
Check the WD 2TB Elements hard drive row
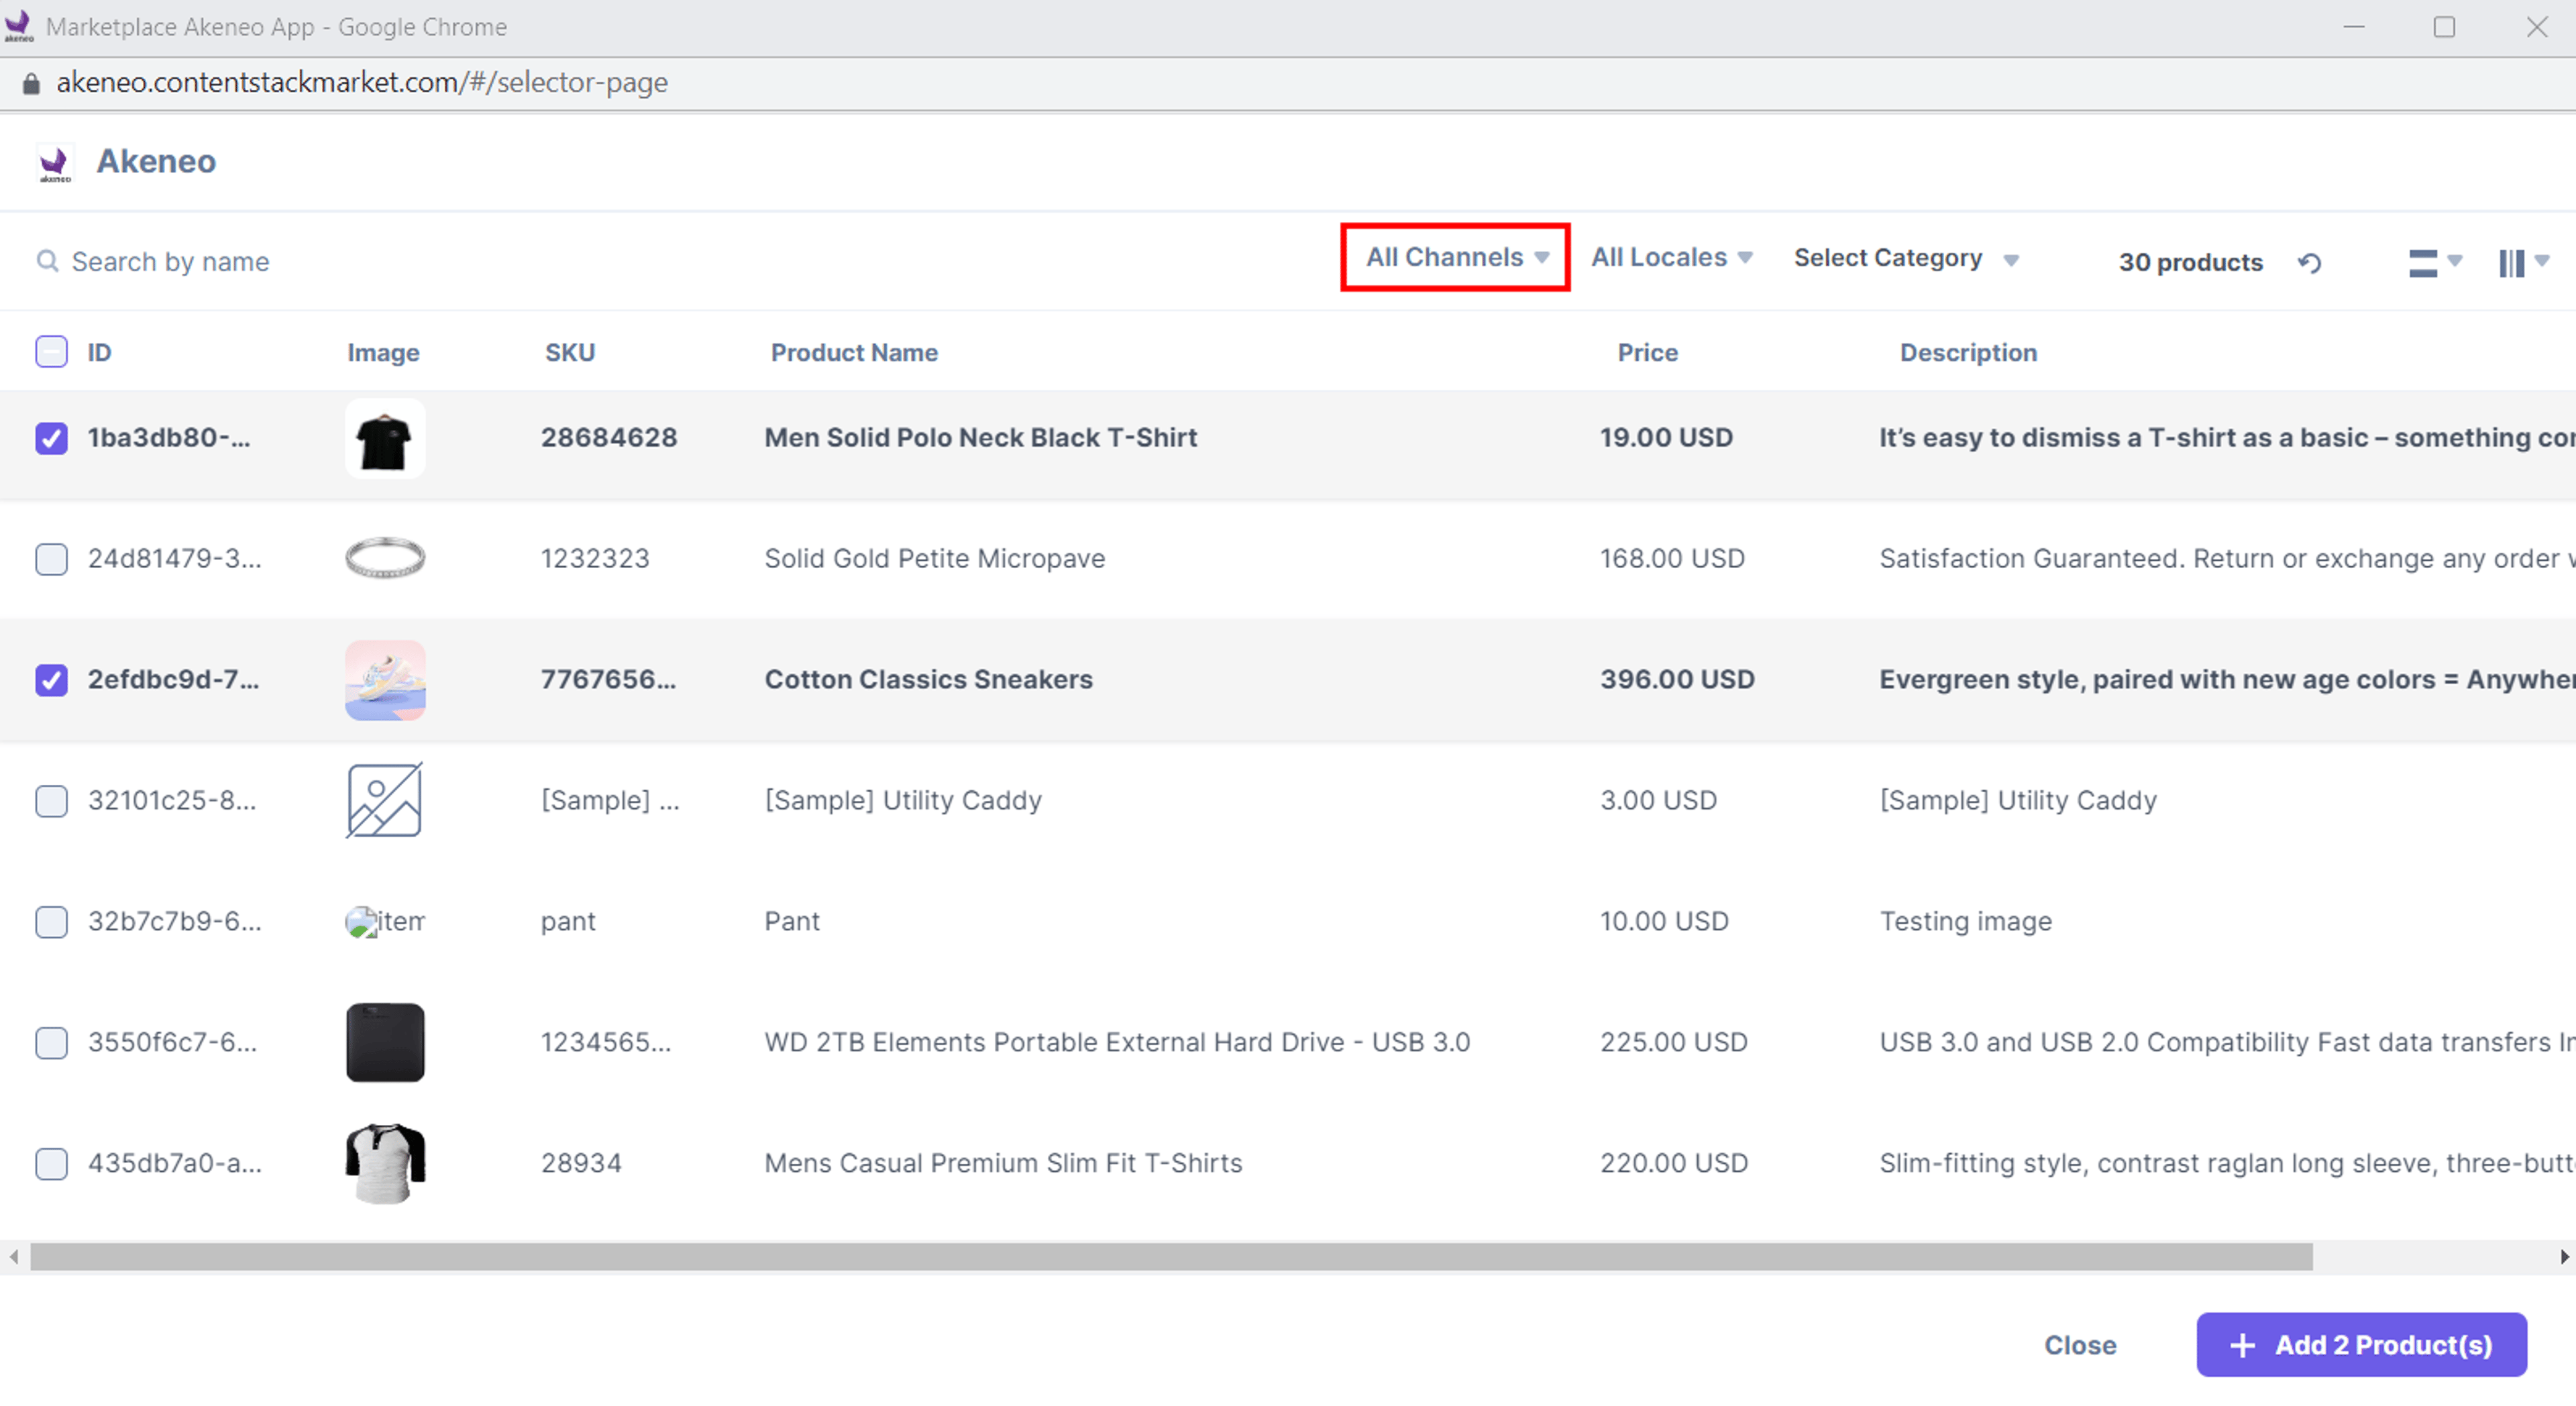[x=51, y=1042]
